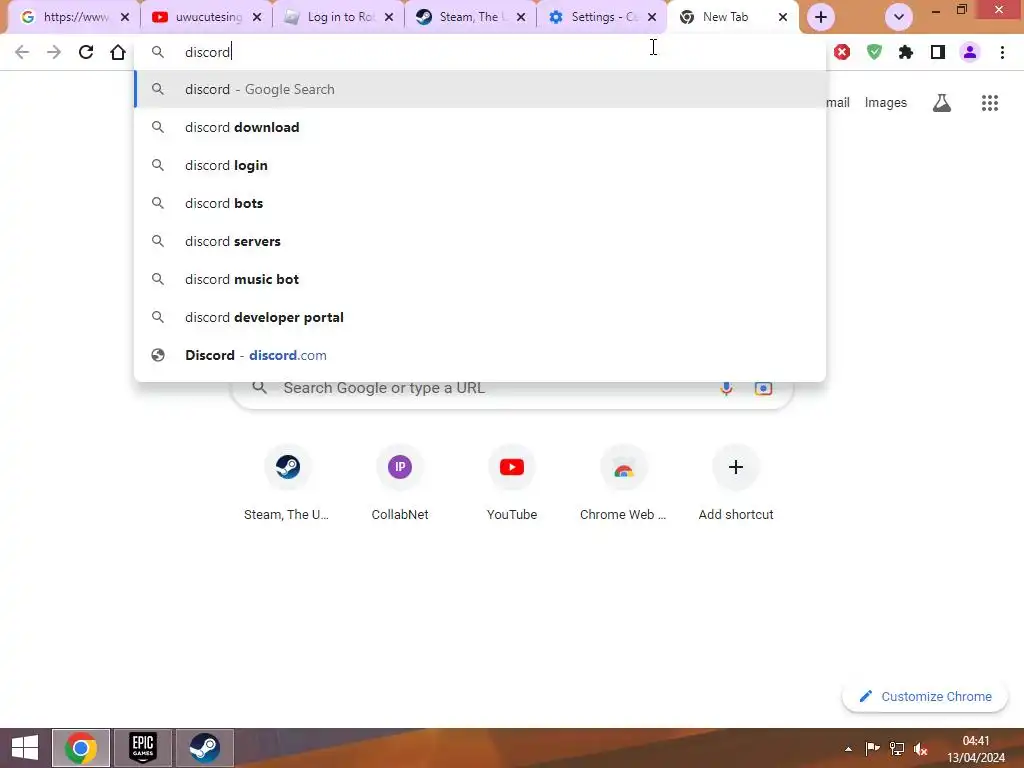1024x768 pixels.
Task: Close the Steam tab
Action: (x=520, y=18)
